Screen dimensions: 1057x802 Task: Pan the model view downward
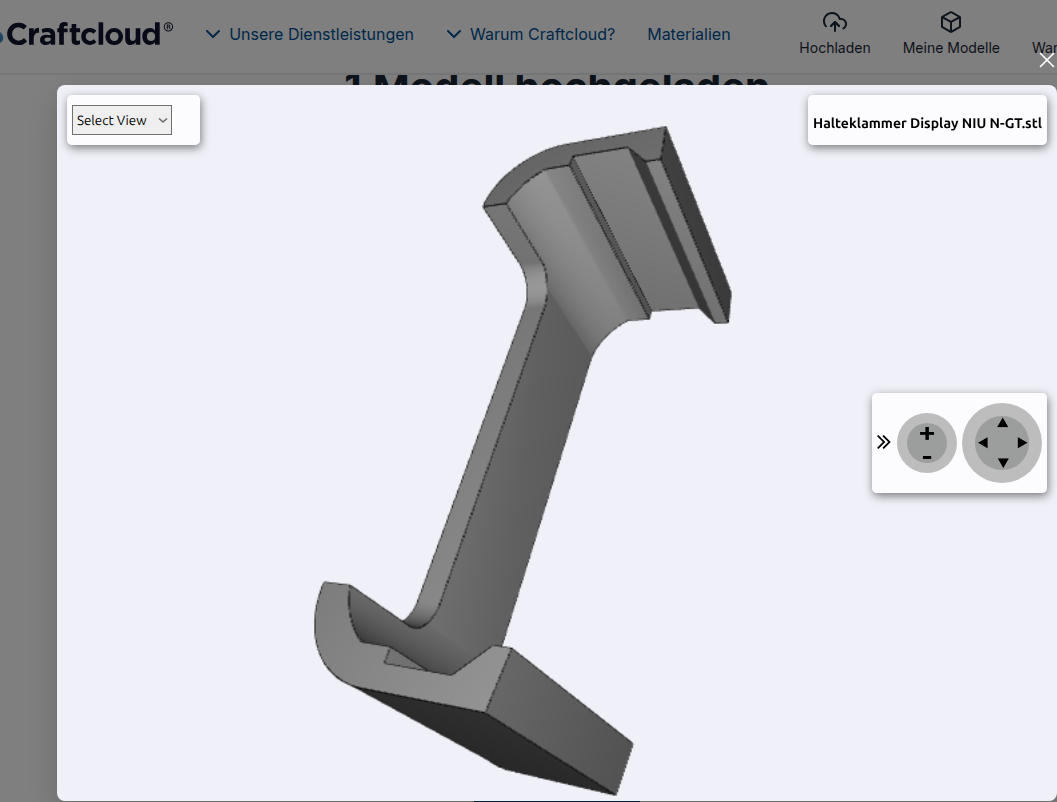coord(1002,463)
